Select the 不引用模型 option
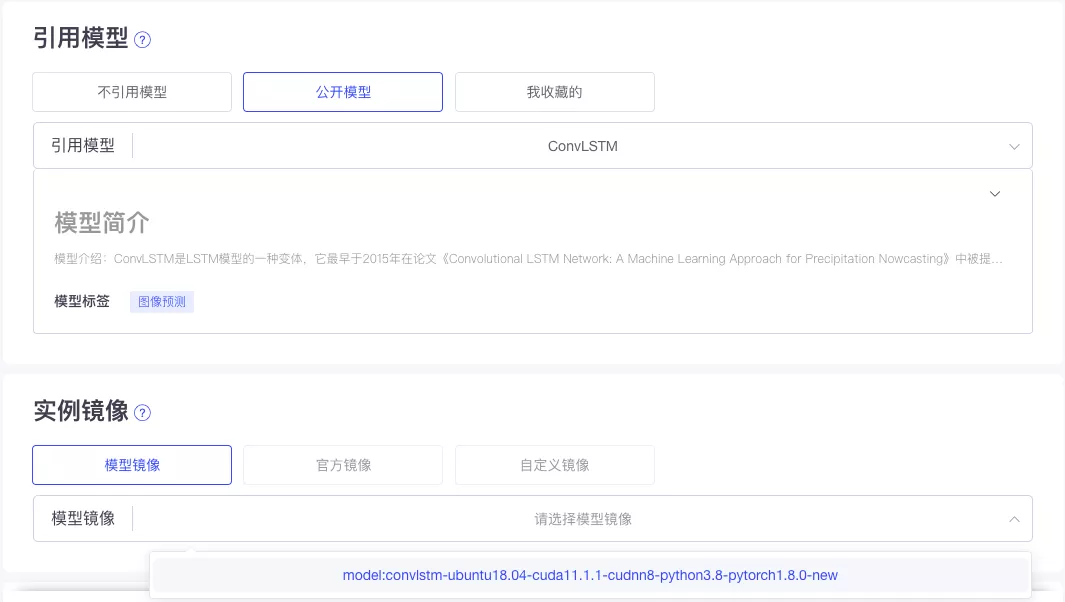The image size is (1065, 602). pyautogui.click(x=131, y=91)
